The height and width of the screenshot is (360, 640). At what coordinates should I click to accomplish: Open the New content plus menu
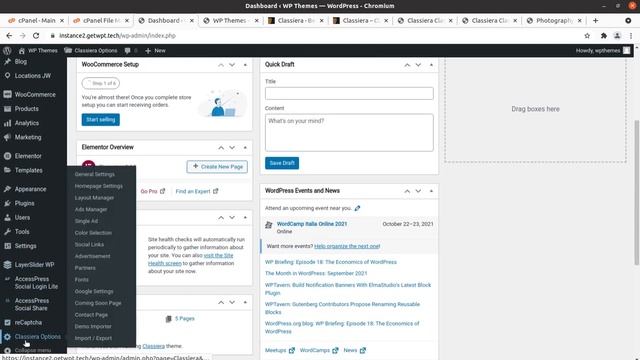tap(155, 51)
